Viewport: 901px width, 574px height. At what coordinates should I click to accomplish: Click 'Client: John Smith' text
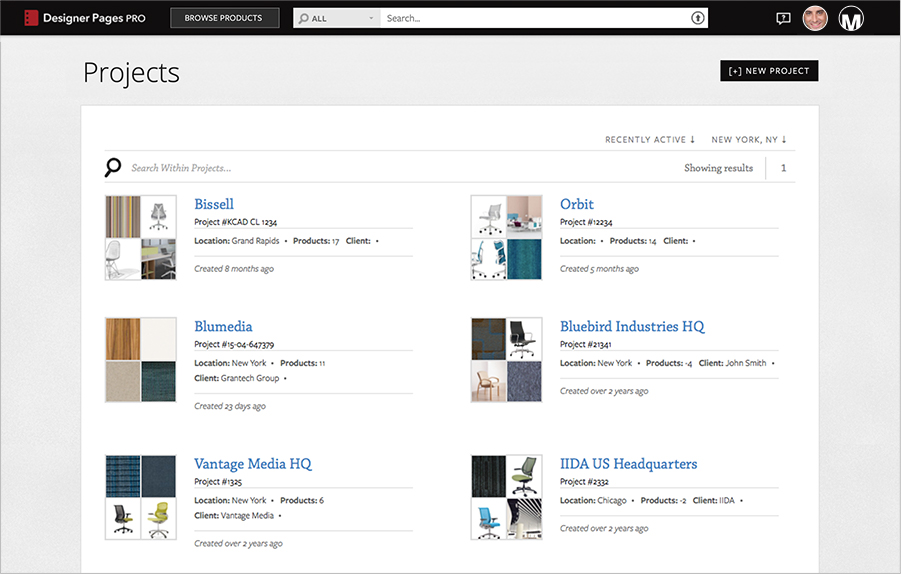point(733,363)
